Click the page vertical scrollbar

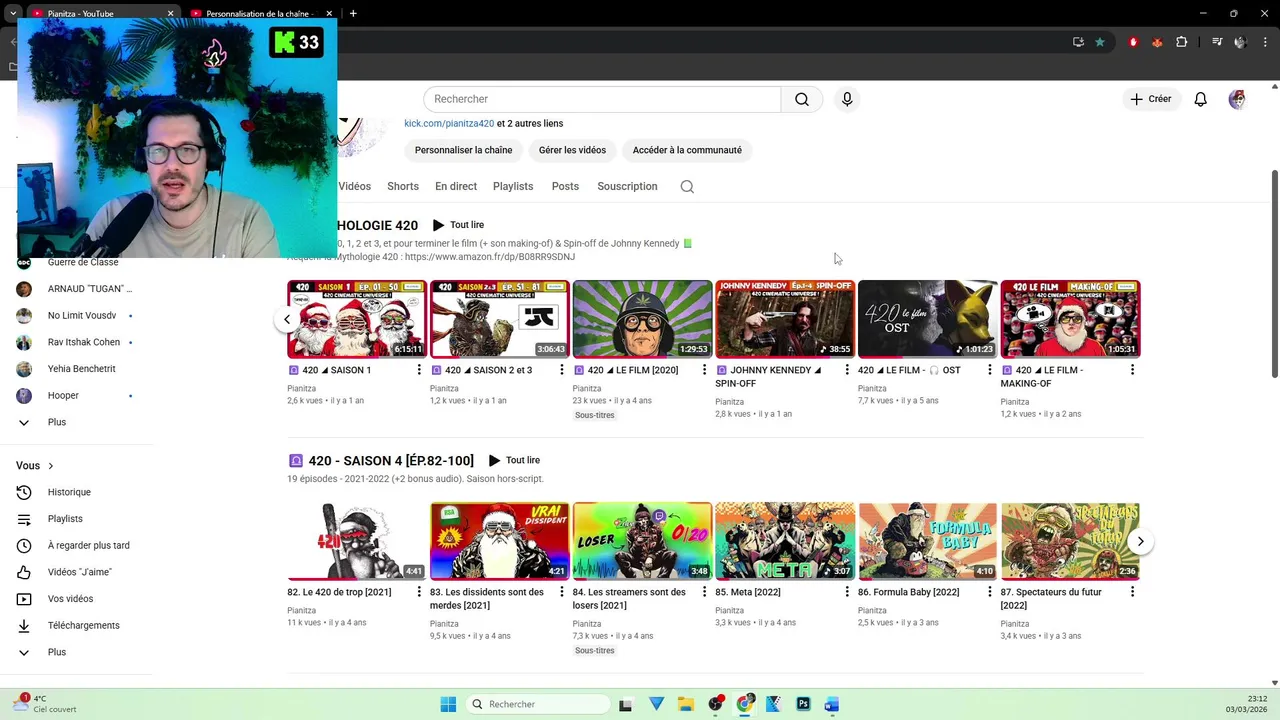tap(1274, 275)
